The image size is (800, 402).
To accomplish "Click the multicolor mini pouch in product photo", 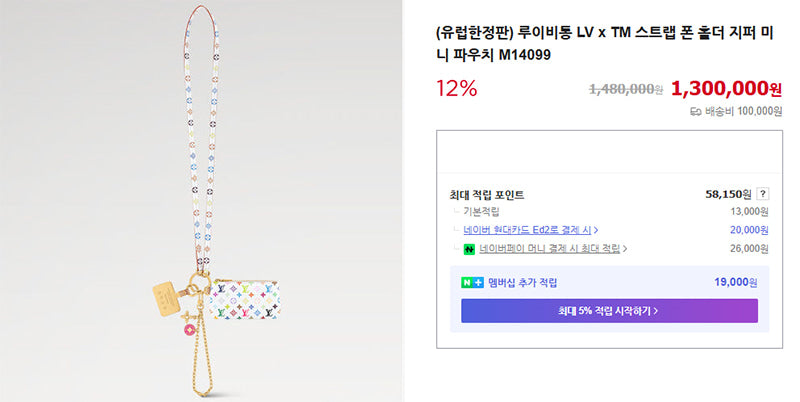I will [x=244, y=299].
